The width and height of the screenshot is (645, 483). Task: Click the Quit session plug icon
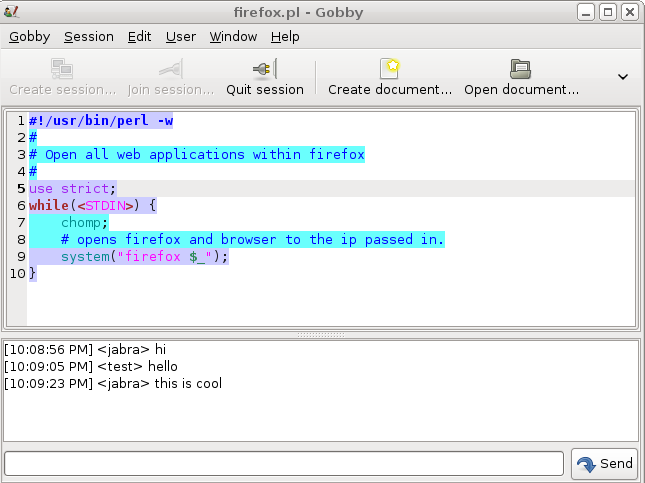coord(264,68)
